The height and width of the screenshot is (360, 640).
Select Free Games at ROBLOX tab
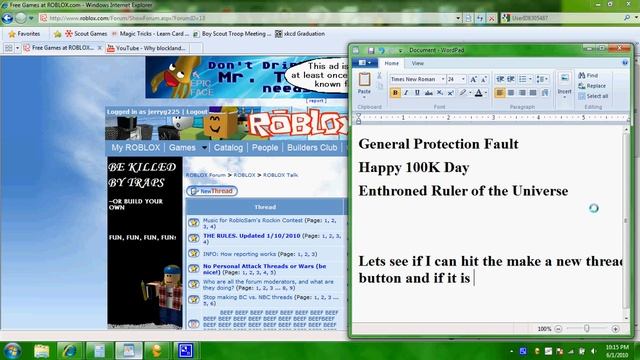tap(62, 48)
